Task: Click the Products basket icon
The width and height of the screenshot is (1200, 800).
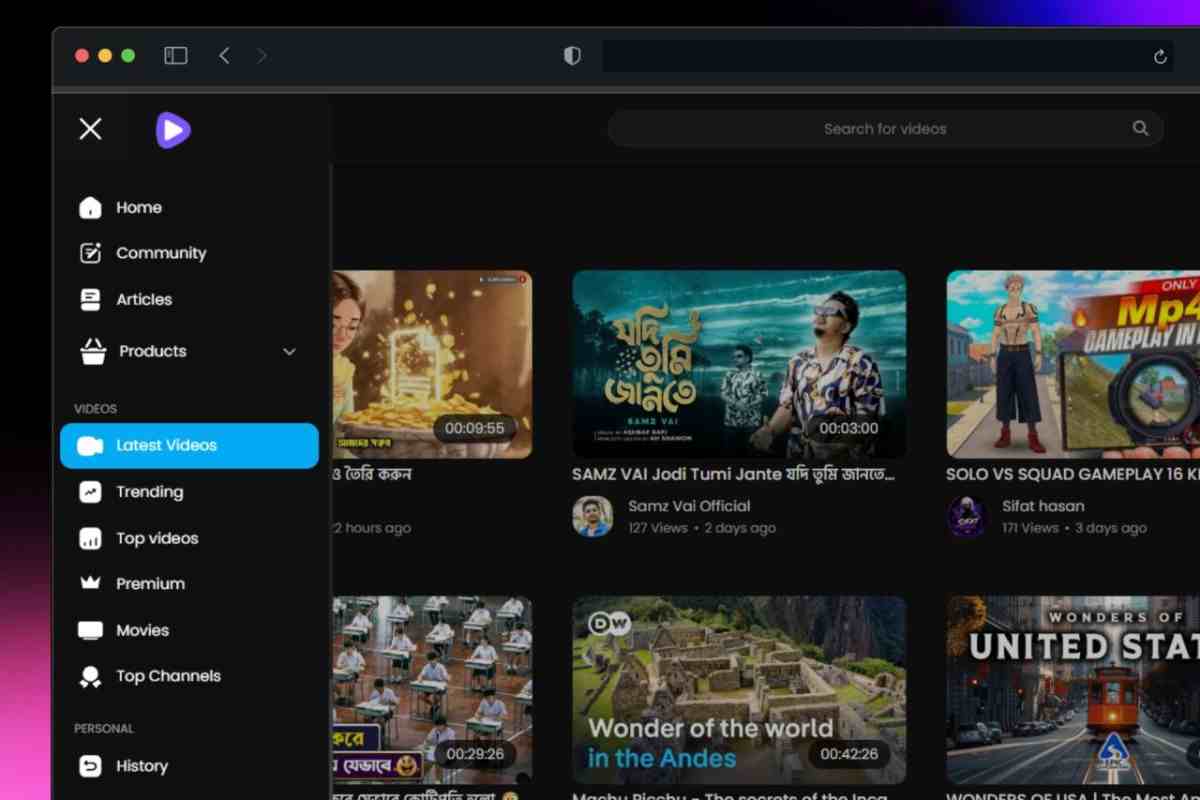Action: (93, 351)
